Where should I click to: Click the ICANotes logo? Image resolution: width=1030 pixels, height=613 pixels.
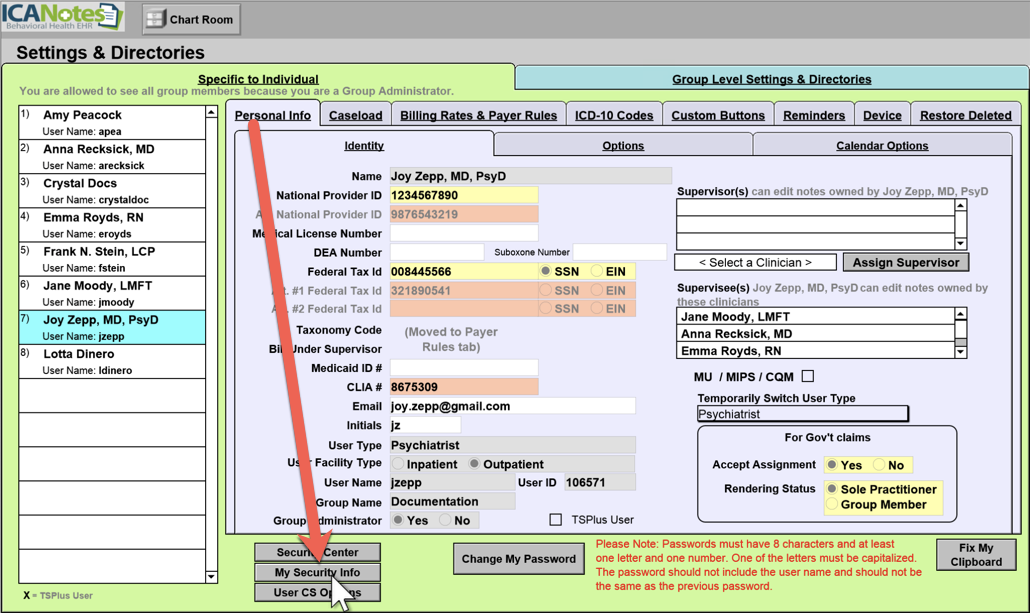[62, 17]
